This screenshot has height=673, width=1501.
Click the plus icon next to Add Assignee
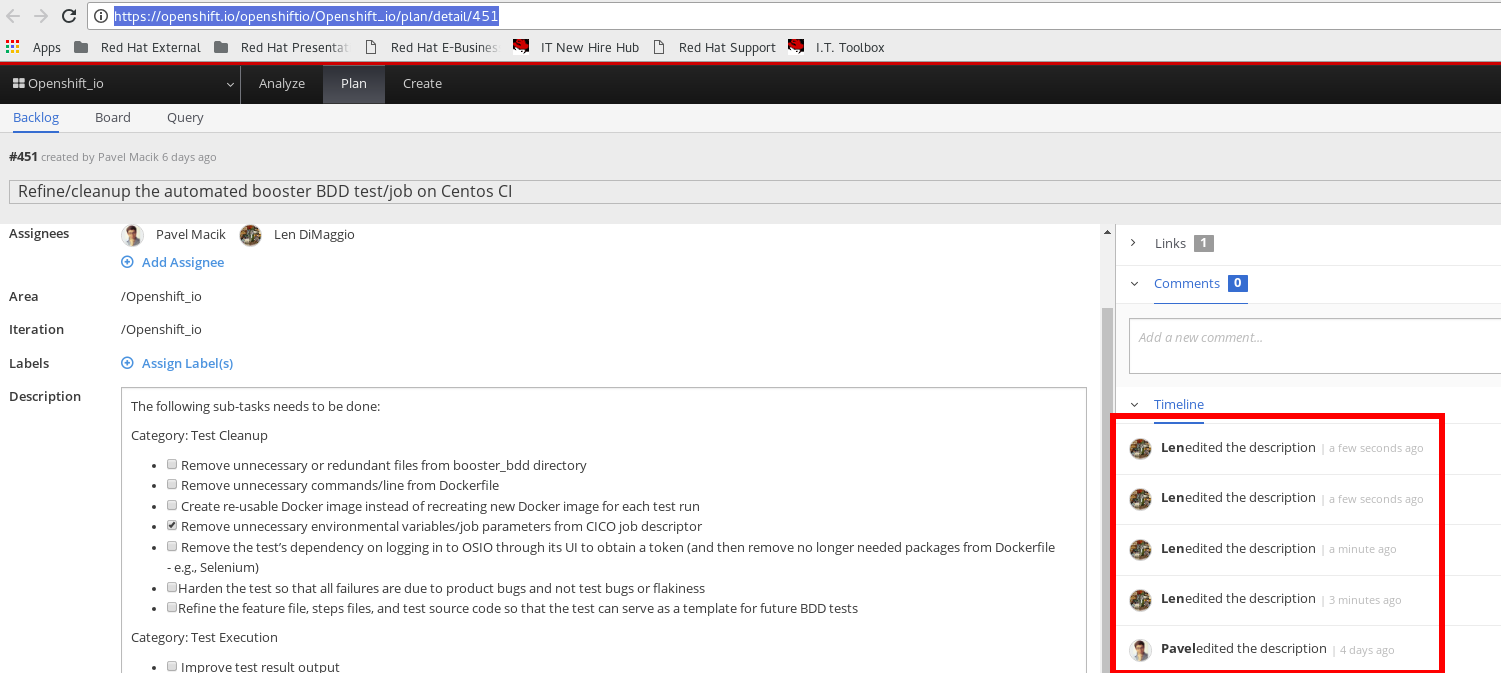pos(126,262)
